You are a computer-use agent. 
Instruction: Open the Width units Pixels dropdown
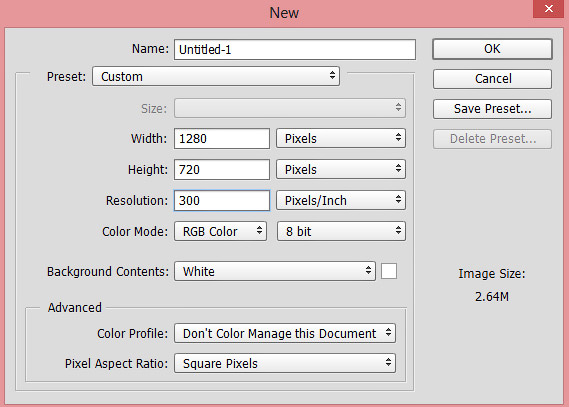(341, 138)
